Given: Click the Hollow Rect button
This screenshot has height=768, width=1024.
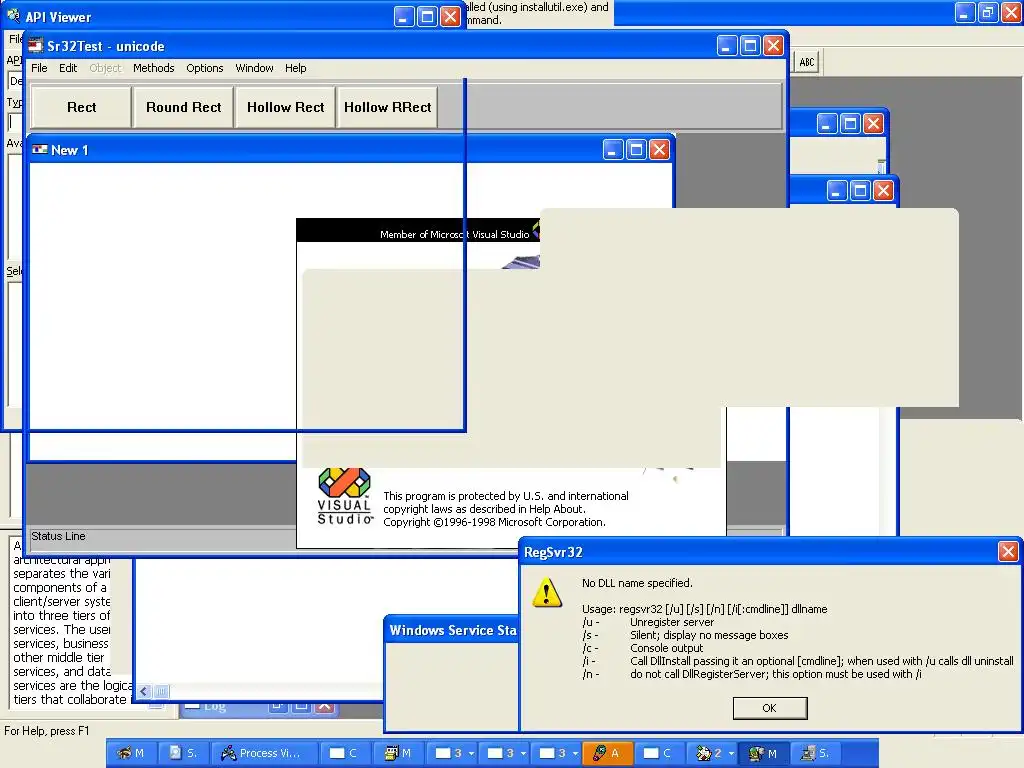Looking at the screenshot, I should (x=285, y=107).
